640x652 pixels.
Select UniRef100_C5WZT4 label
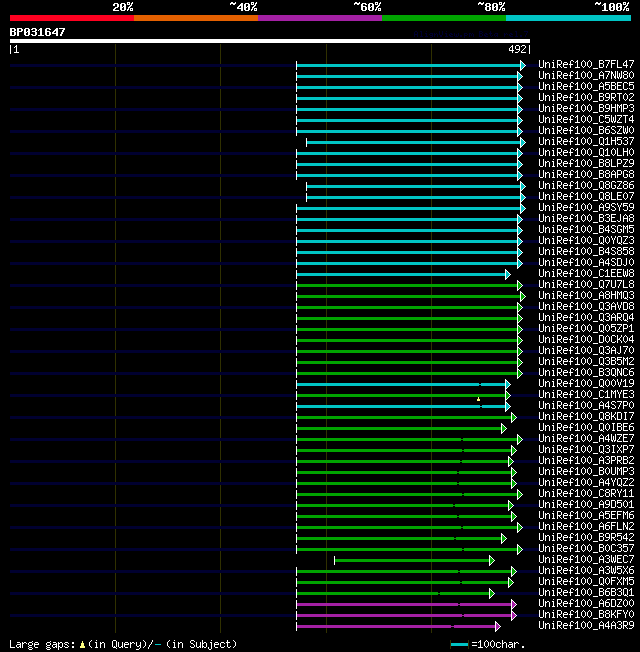[x=586, y=120]
